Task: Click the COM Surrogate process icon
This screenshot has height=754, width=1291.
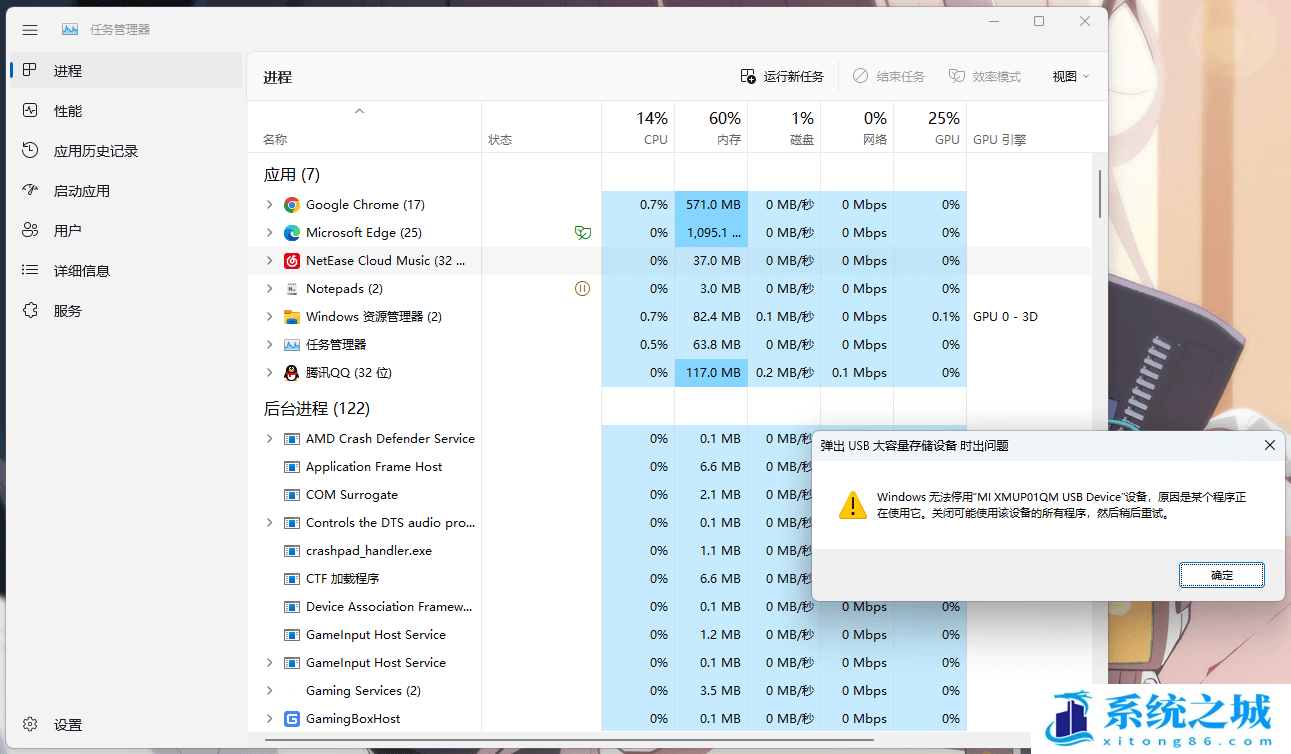Action: 291,495
